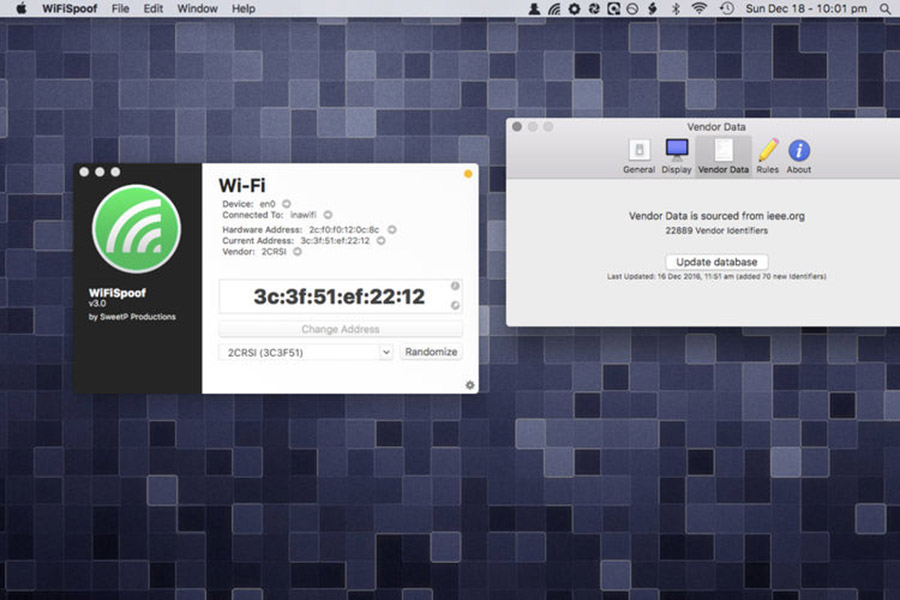Click the text Vendor Data is sourced from ieee.org
The width and height of the screenshot is (900, 600).
716,216
